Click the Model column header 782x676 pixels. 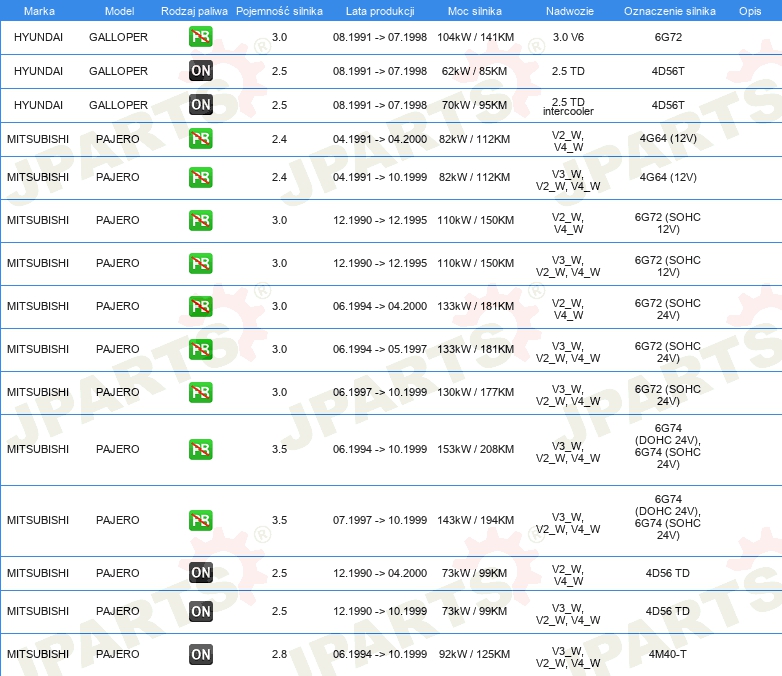tap(120, 11)
